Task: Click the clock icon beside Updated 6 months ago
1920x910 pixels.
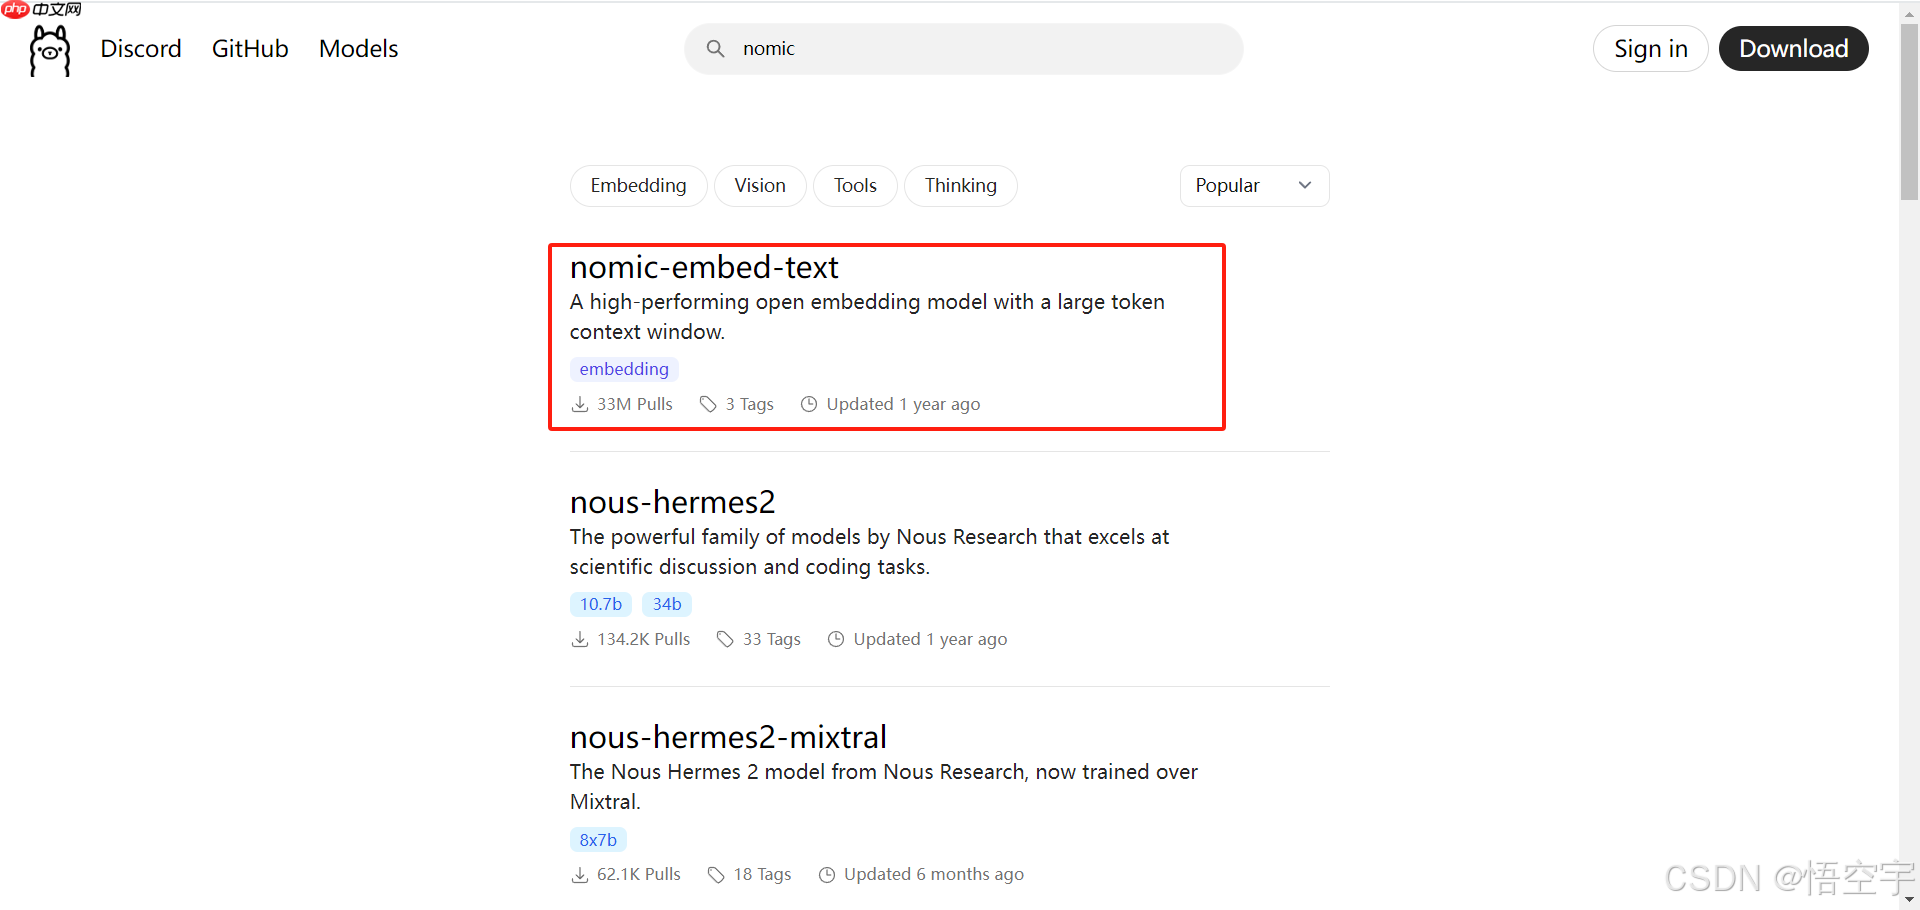Action: click(827, 875)
